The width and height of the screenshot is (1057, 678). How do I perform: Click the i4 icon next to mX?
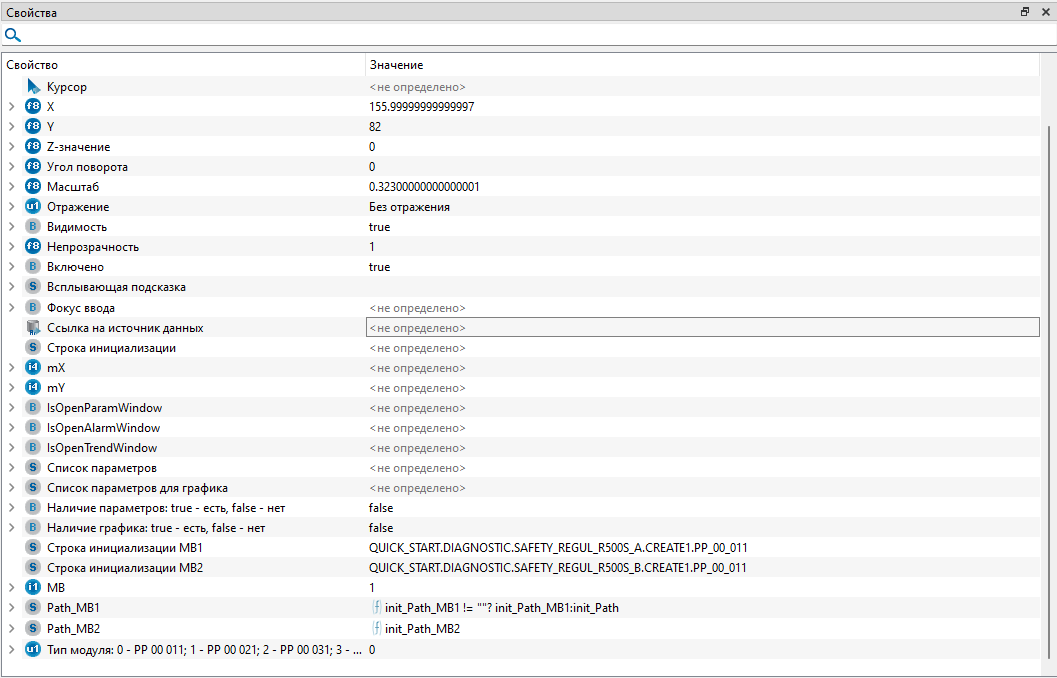[x=33, y=368]
